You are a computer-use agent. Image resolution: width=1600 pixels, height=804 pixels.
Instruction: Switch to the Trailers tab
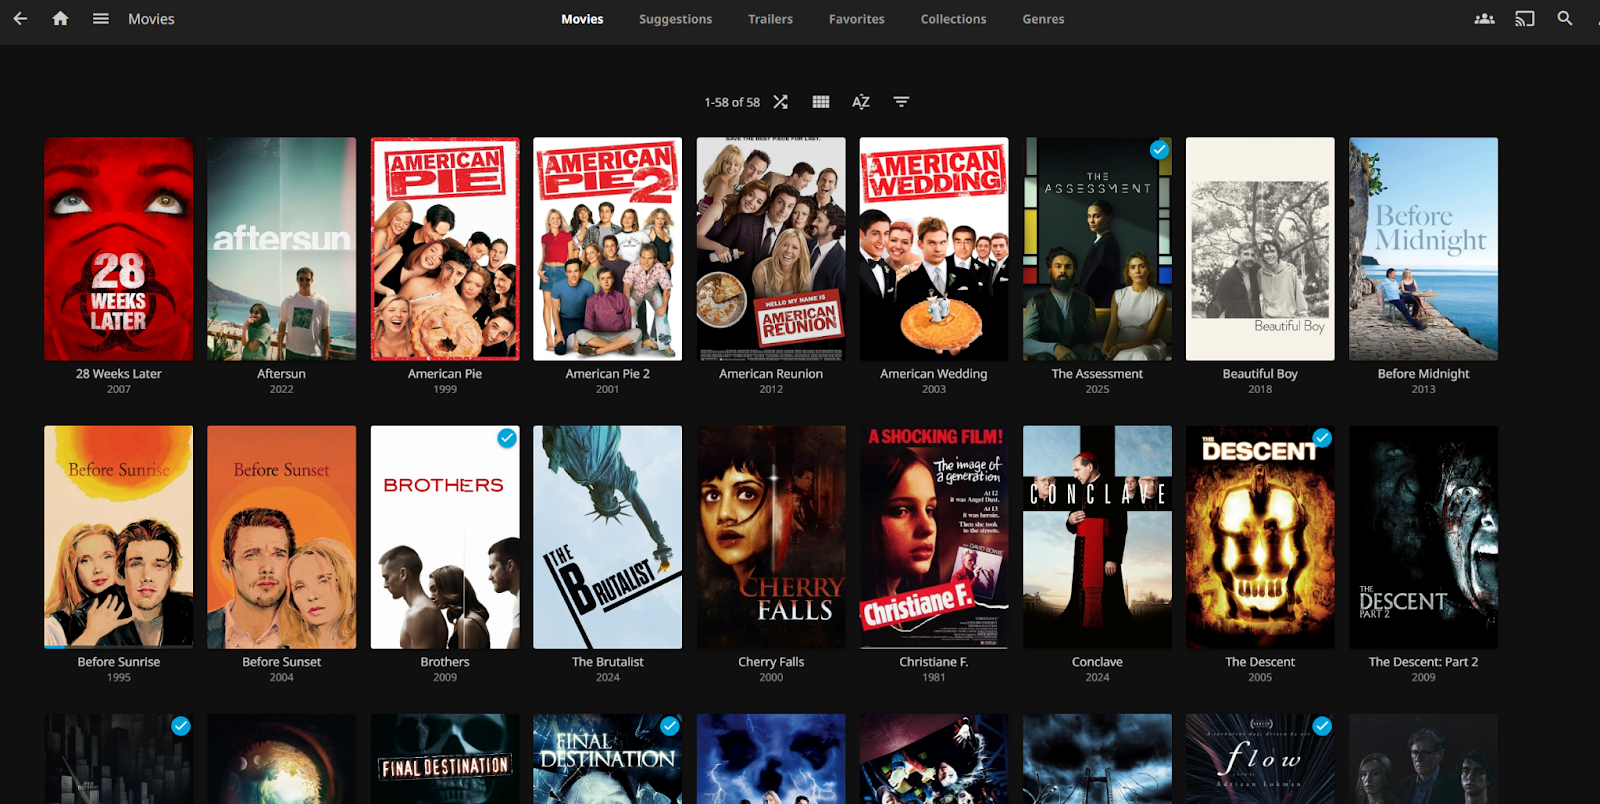click(x=770, y=19)
